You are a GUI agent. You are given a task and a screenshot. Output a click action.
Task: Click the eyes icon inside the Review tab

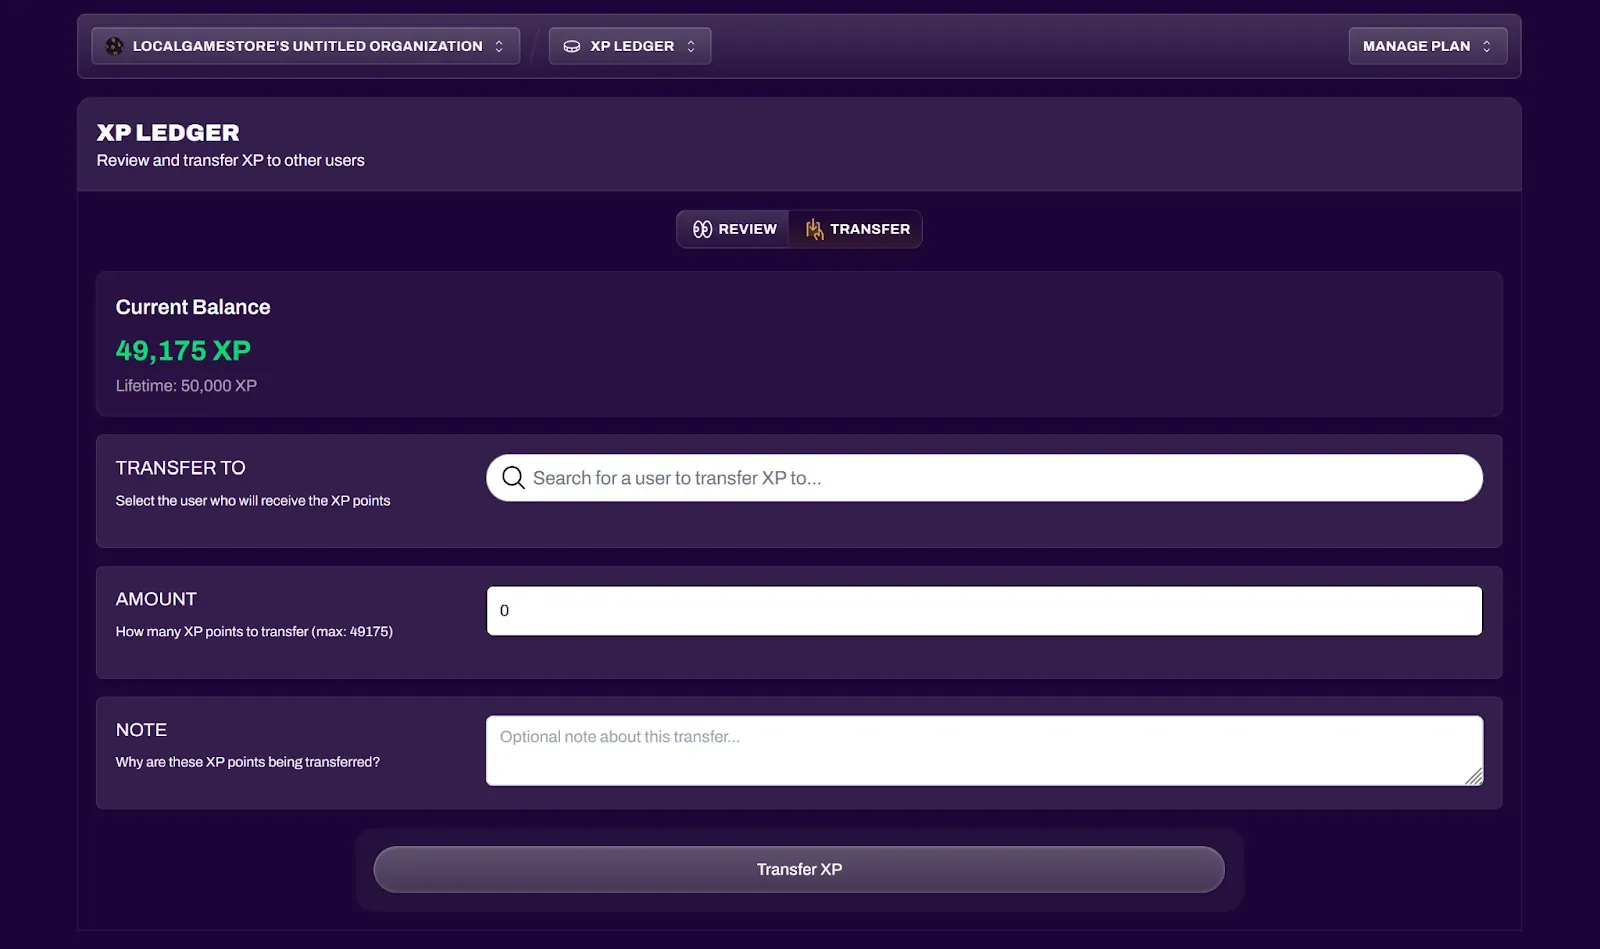click(x=704, y=229)
